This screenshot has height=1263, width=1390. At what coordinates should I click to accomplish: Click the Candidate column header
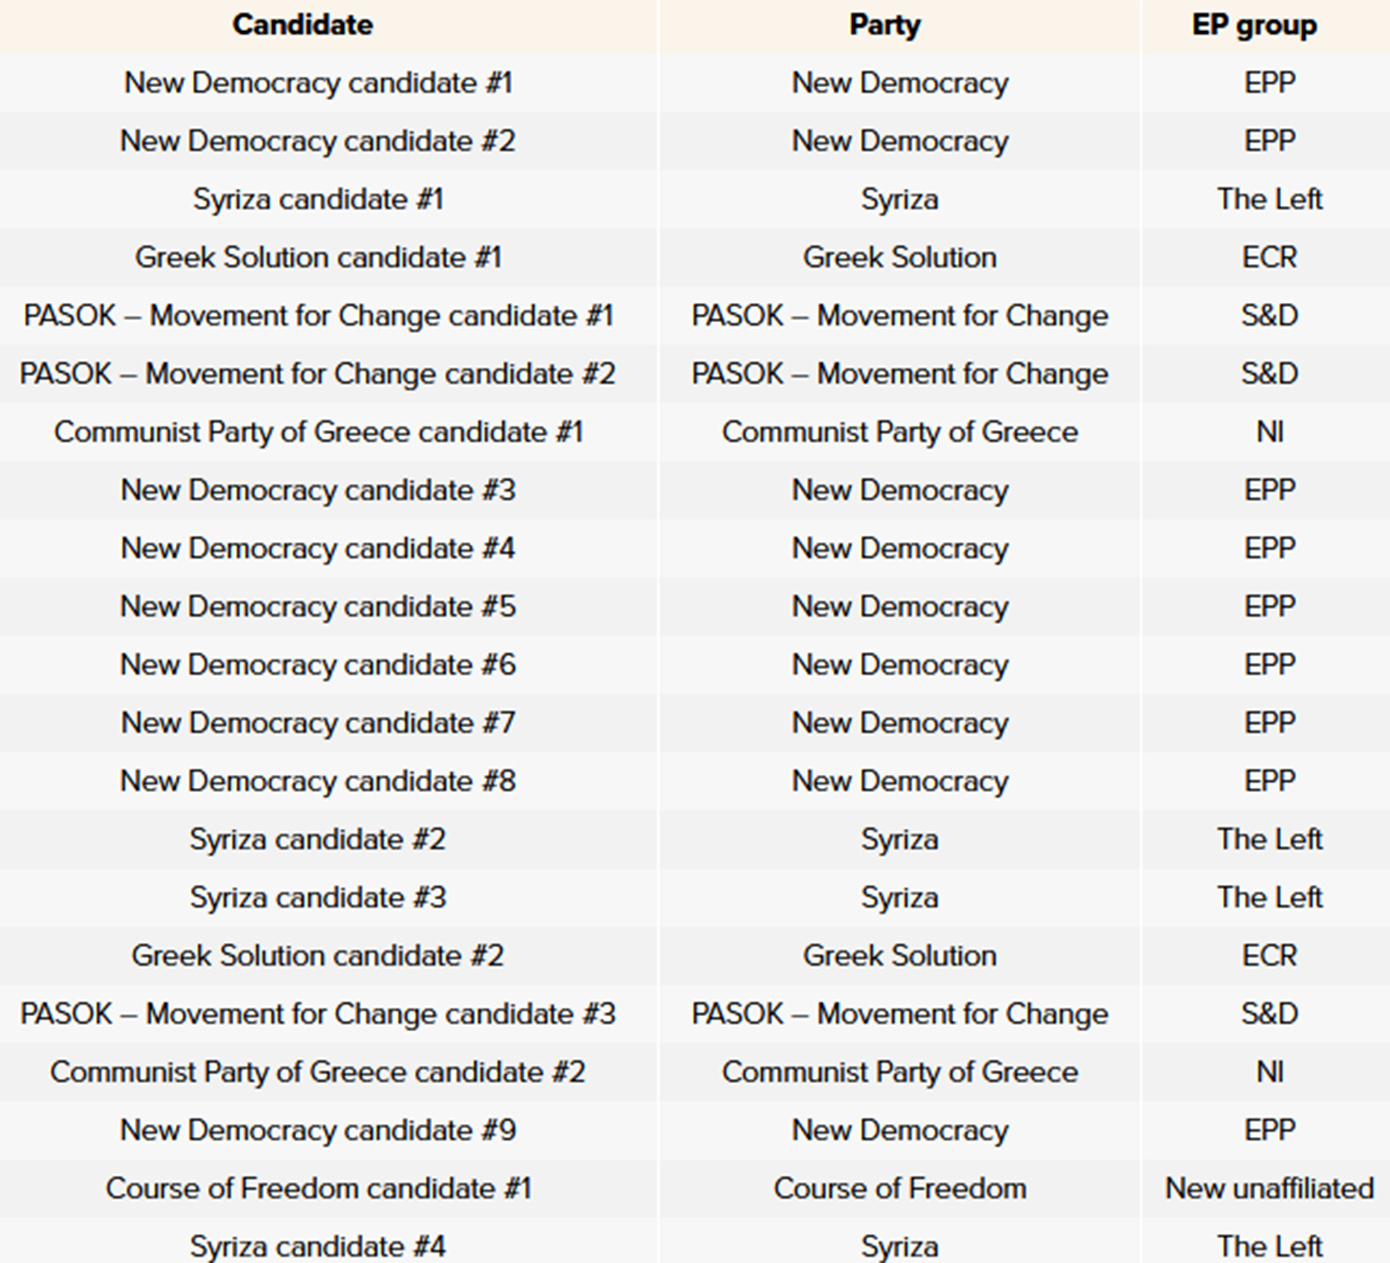pyautogui.click(x=302, y=25)
